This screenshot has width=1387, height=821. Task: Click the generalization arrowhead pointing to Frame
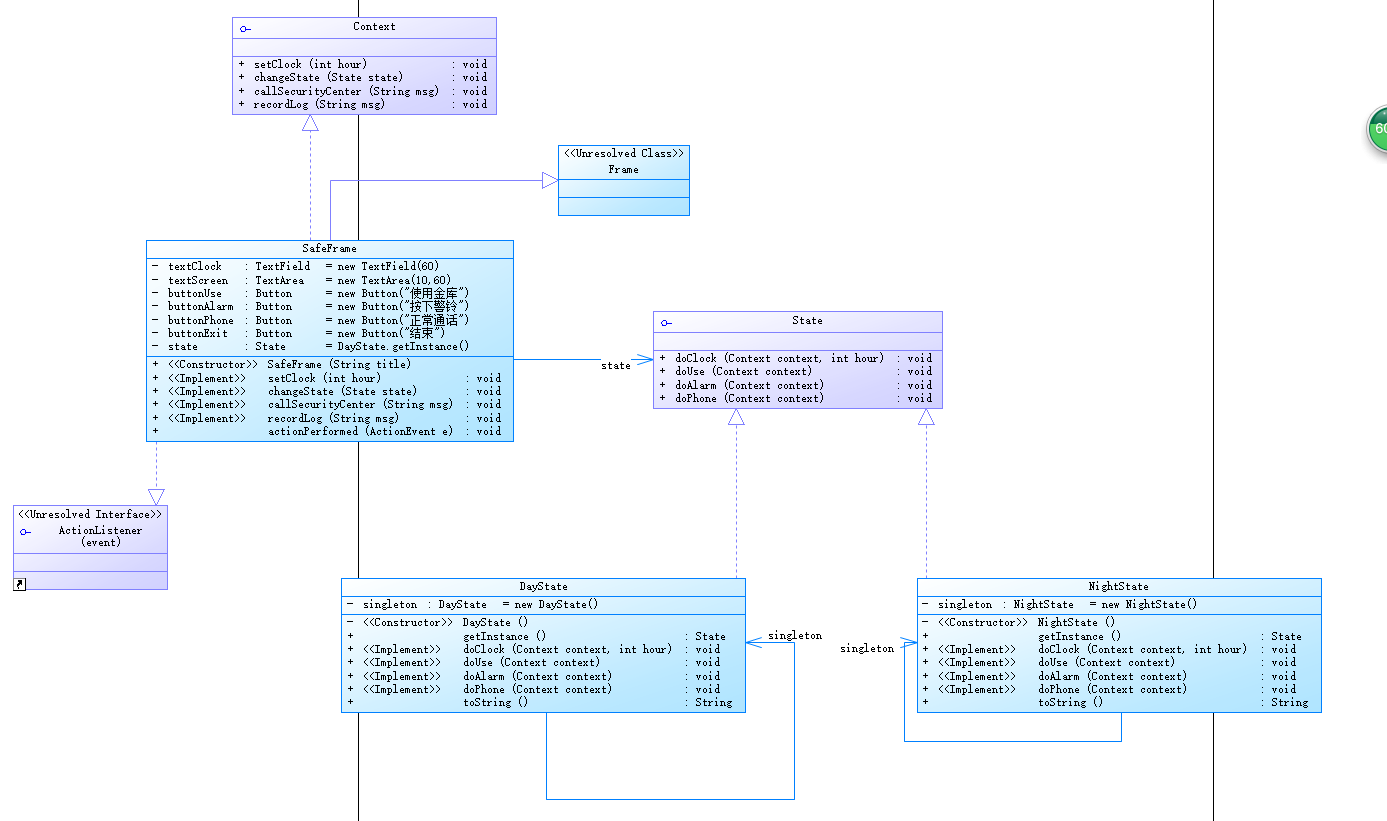(x=549, y=180)
